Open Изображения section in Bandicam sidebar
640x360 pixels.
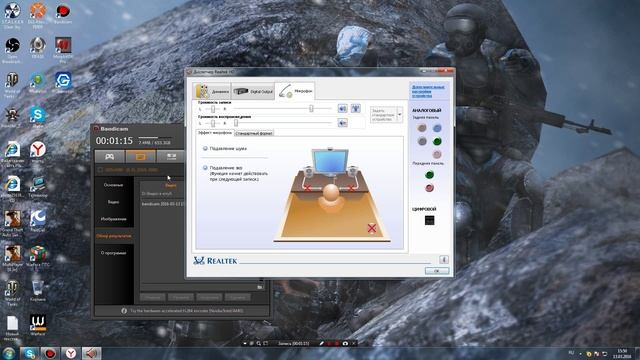coord(113,219)
